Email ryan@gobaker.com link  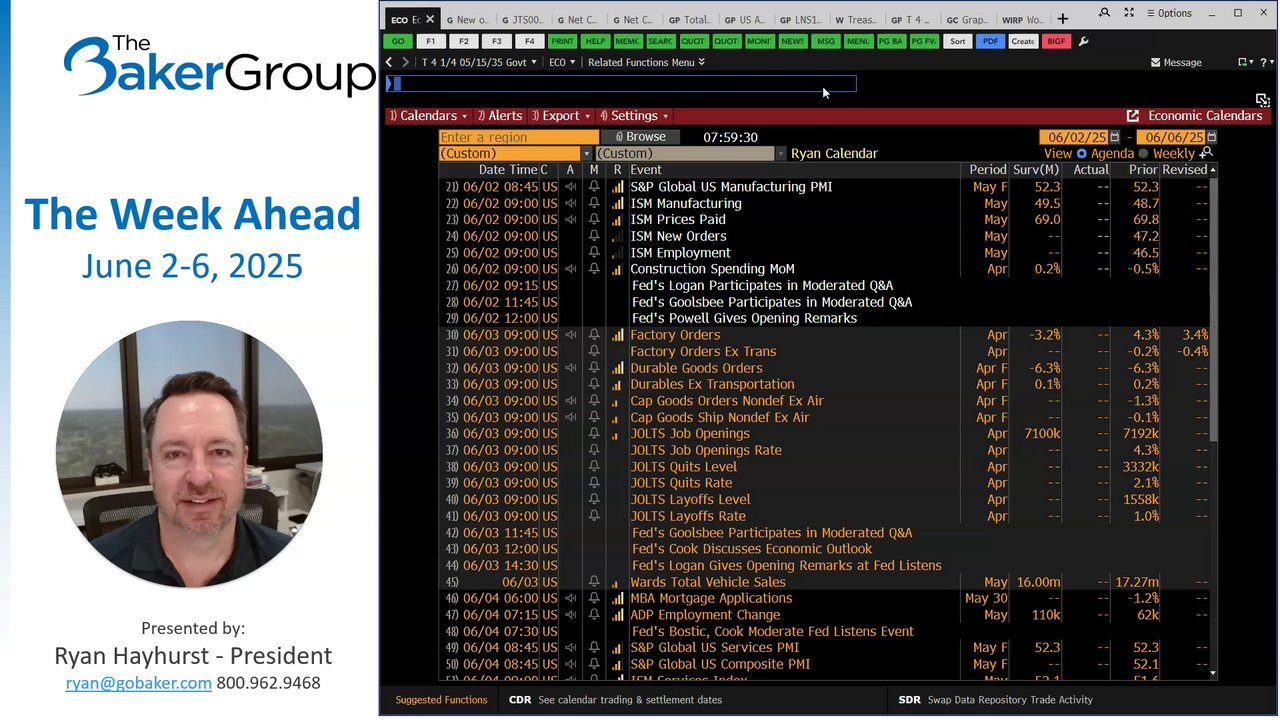click(x=139, y=683)
